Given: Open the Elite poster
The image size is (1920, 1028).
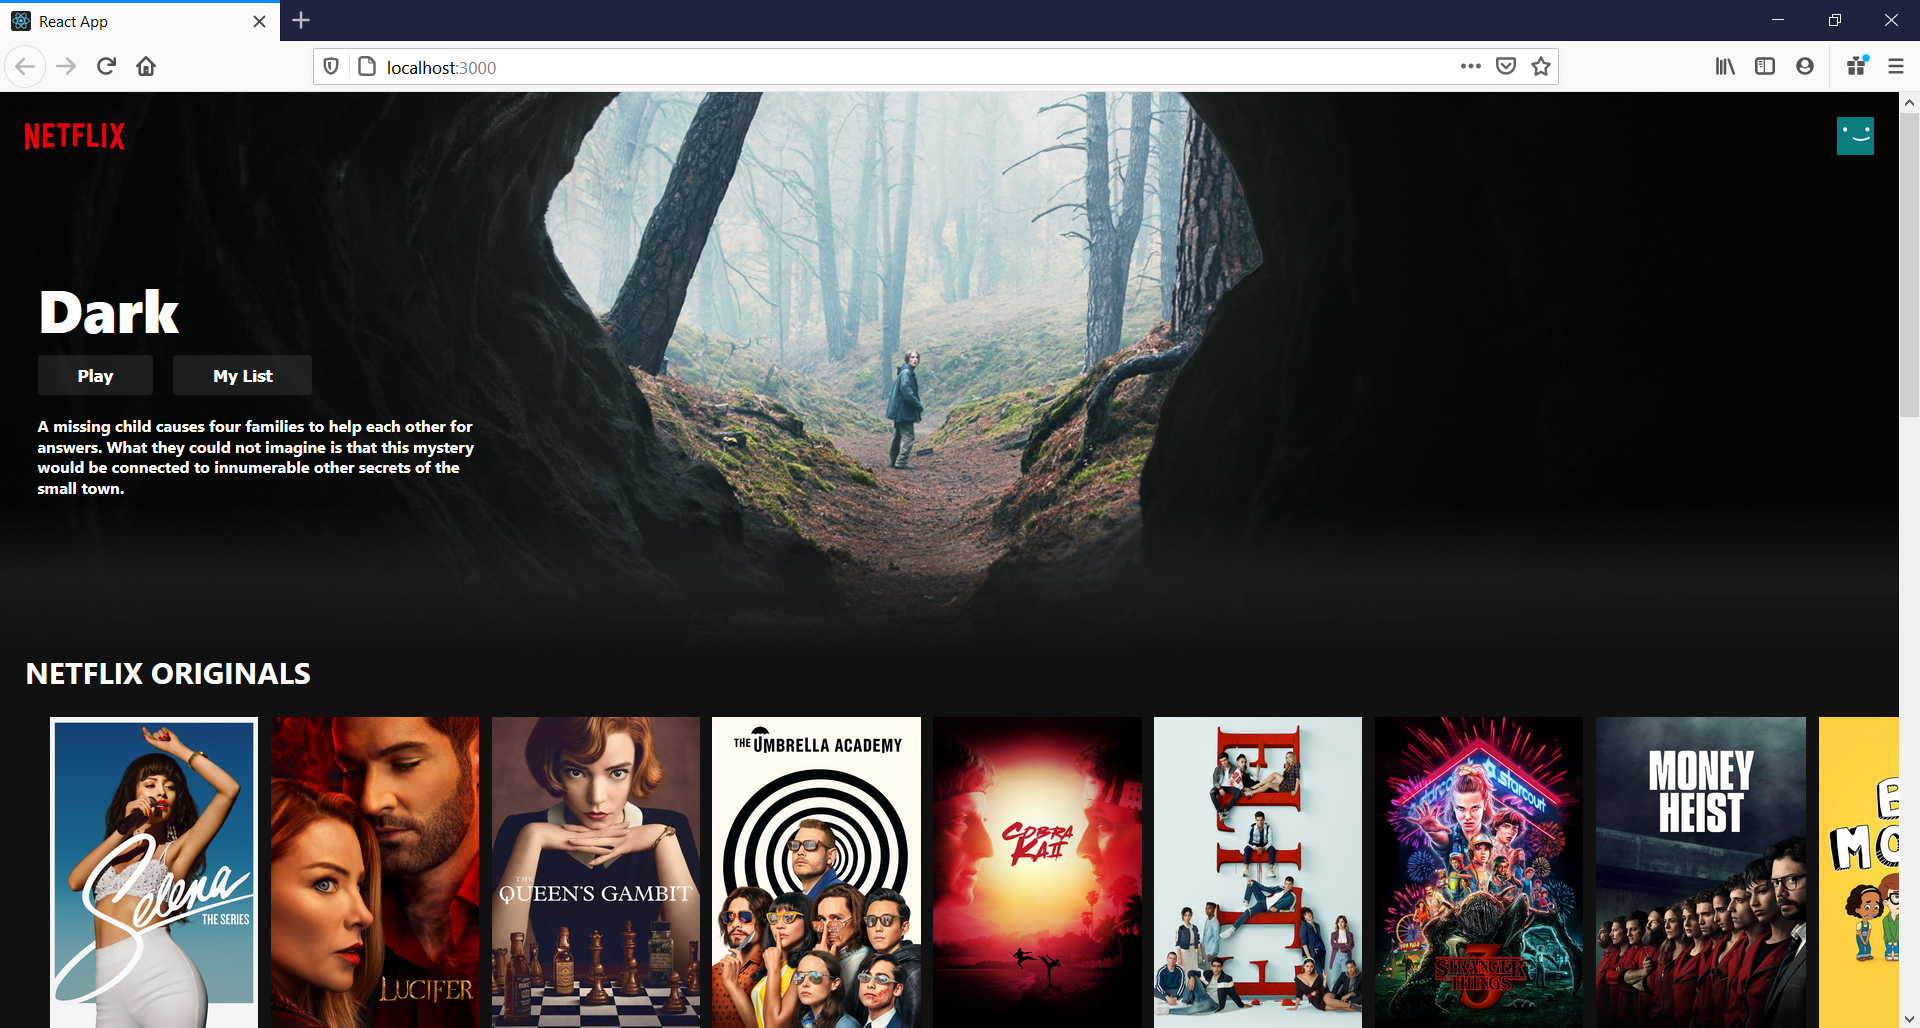Looking at the screenshot, I should click(x=1258, y=872).
